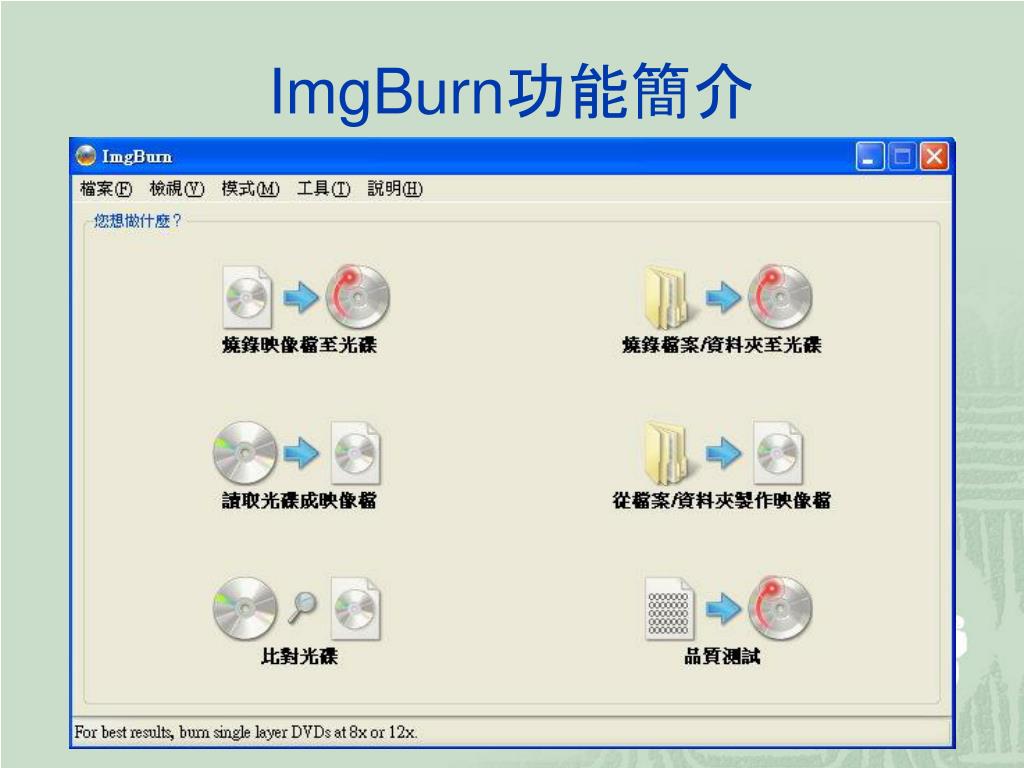
Task: Click the burn files/folders to disc icon
Action: [x=728, y=296]
